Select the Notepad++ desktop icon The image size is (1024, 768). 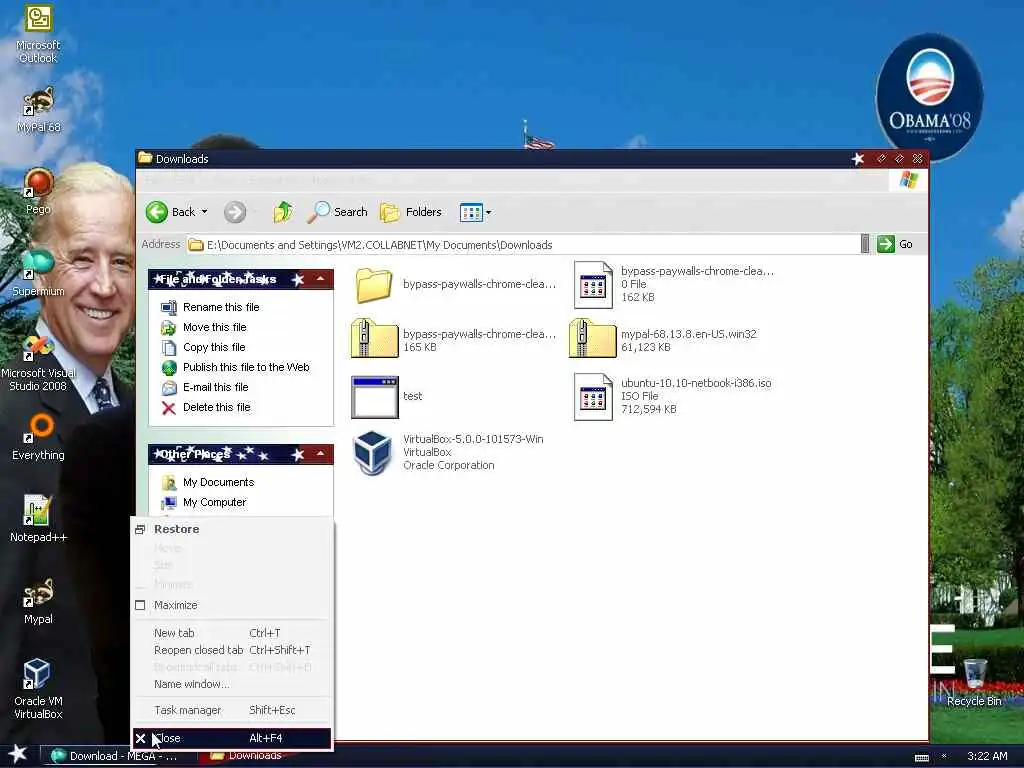coord(38,519)
